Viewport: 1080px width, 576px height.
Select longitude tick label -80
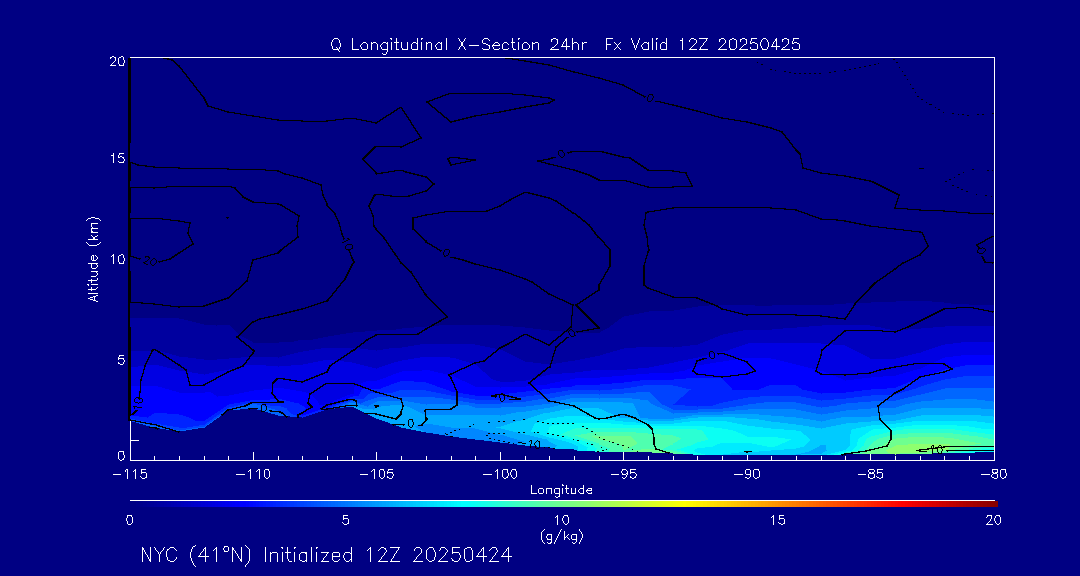993,474
